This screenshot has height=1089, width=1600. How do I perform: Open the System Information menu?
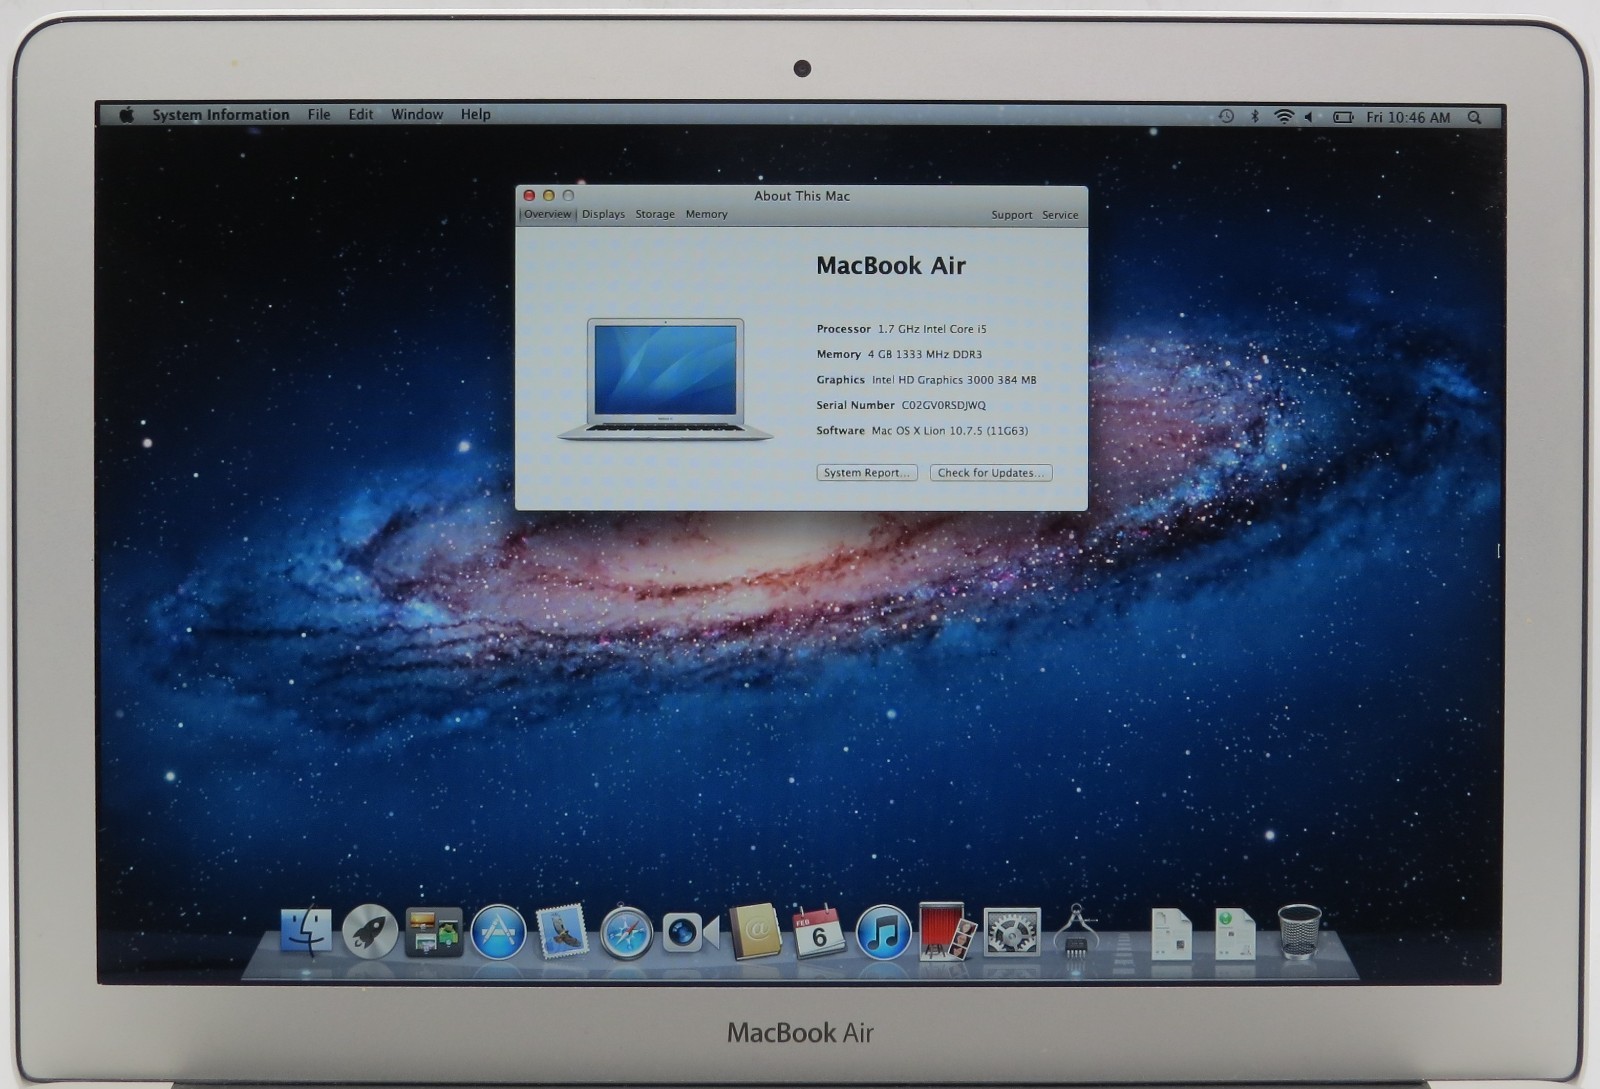click(221, 115)
